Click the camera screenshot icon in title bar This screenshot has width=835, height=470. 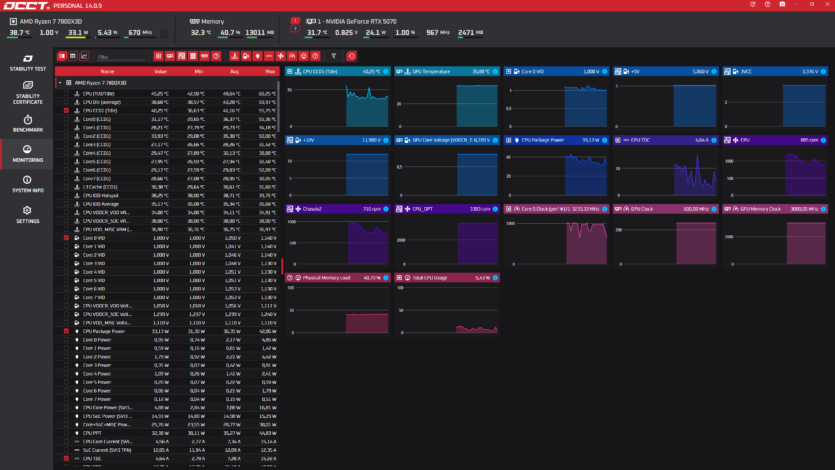pos(782,4)
